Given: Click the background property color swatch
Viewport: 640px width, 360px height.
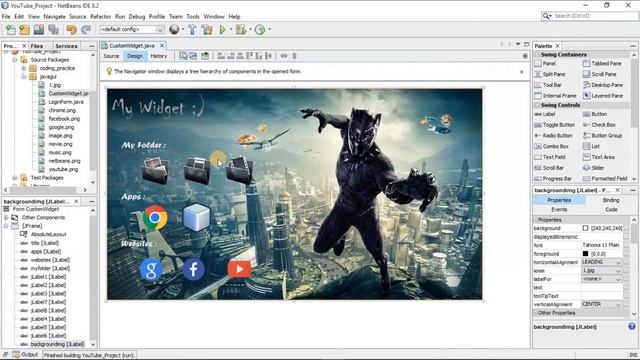Looking at the screenshot, I should point(585,228).
